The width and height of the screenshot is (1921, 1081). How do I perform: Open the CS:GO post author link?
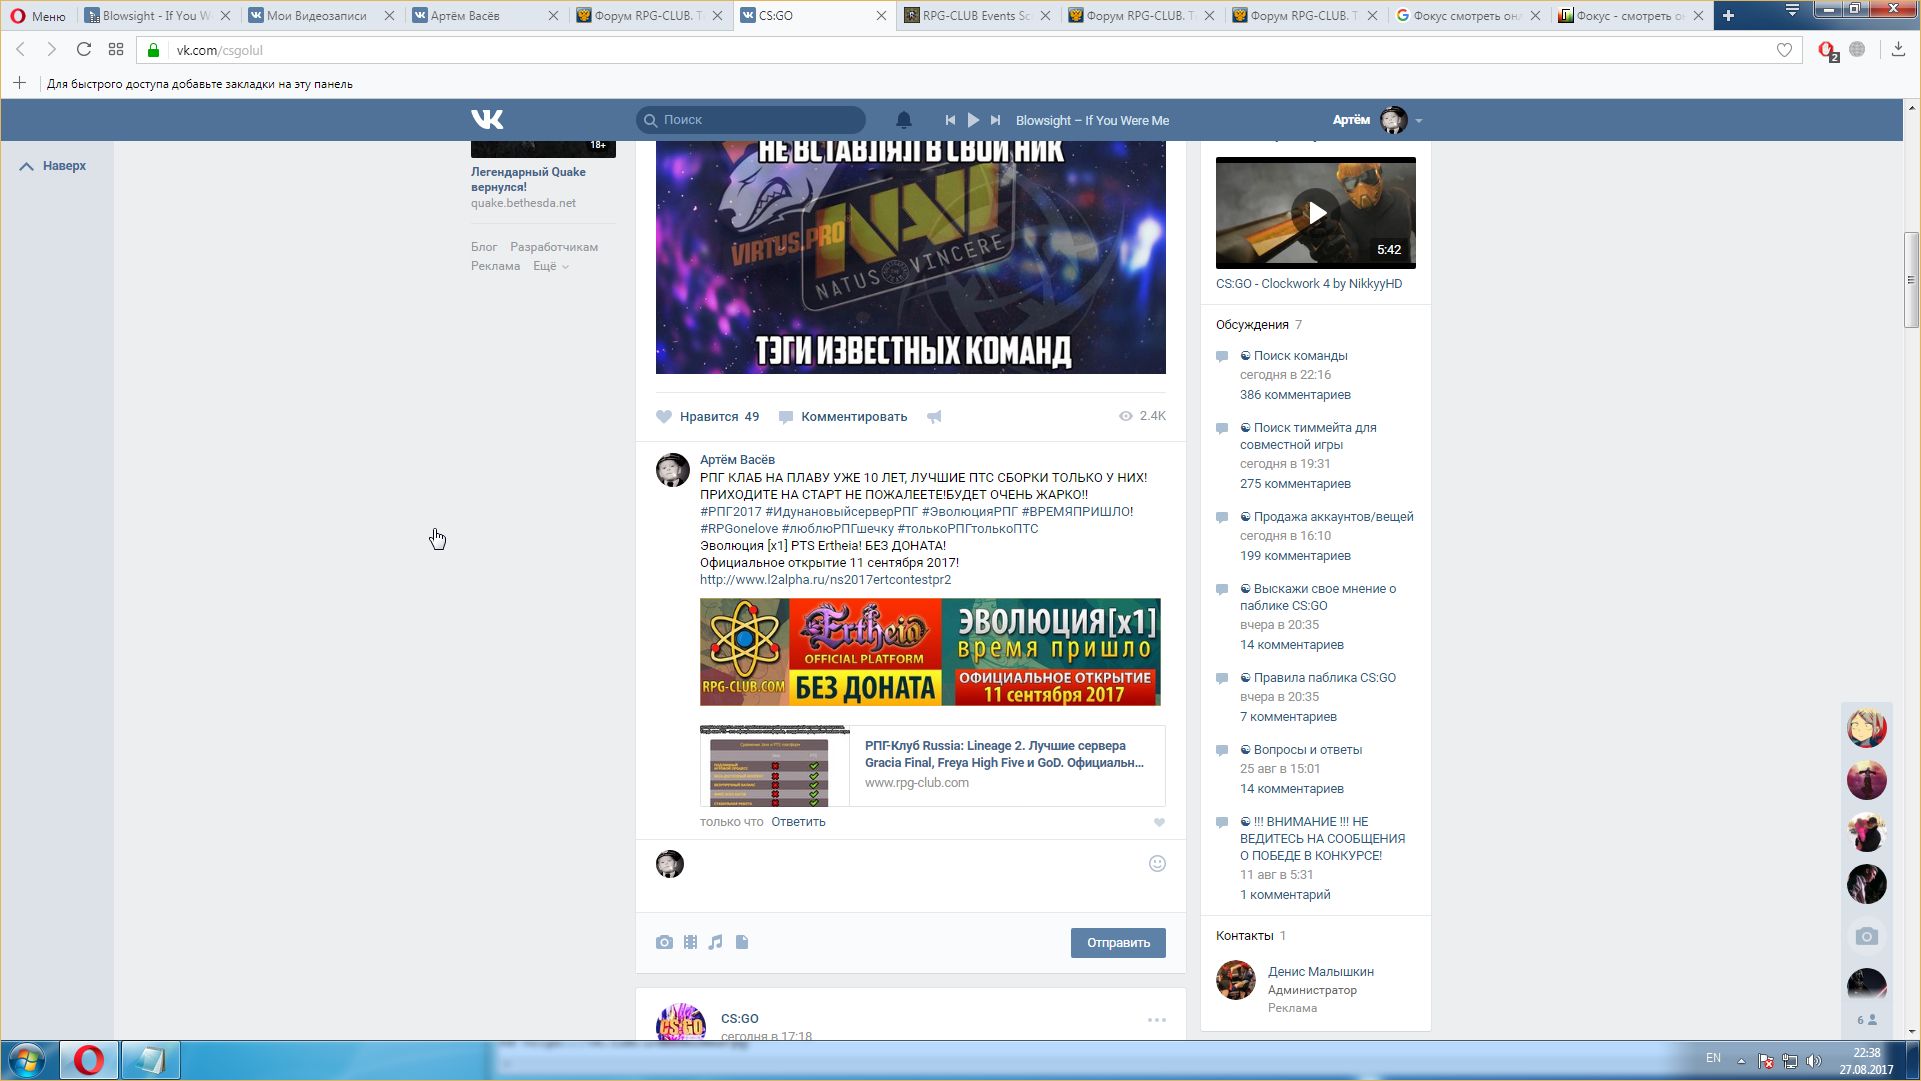[x=740, y=1019]
